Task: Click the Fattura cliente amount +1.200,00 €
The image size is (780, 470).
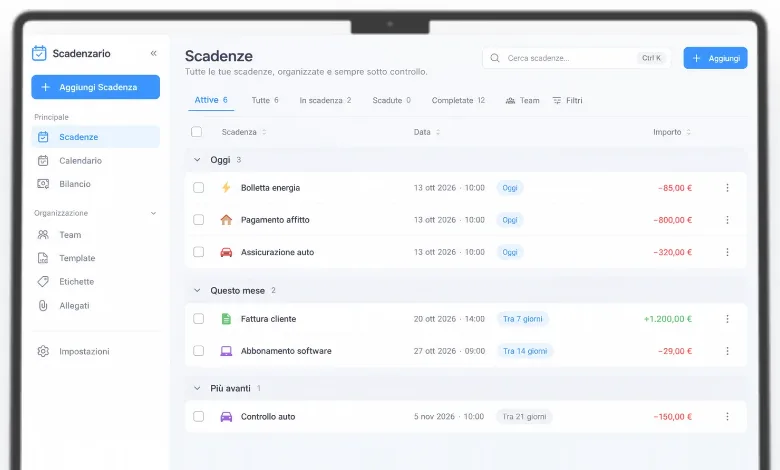Action: click(x=668, y=319)
